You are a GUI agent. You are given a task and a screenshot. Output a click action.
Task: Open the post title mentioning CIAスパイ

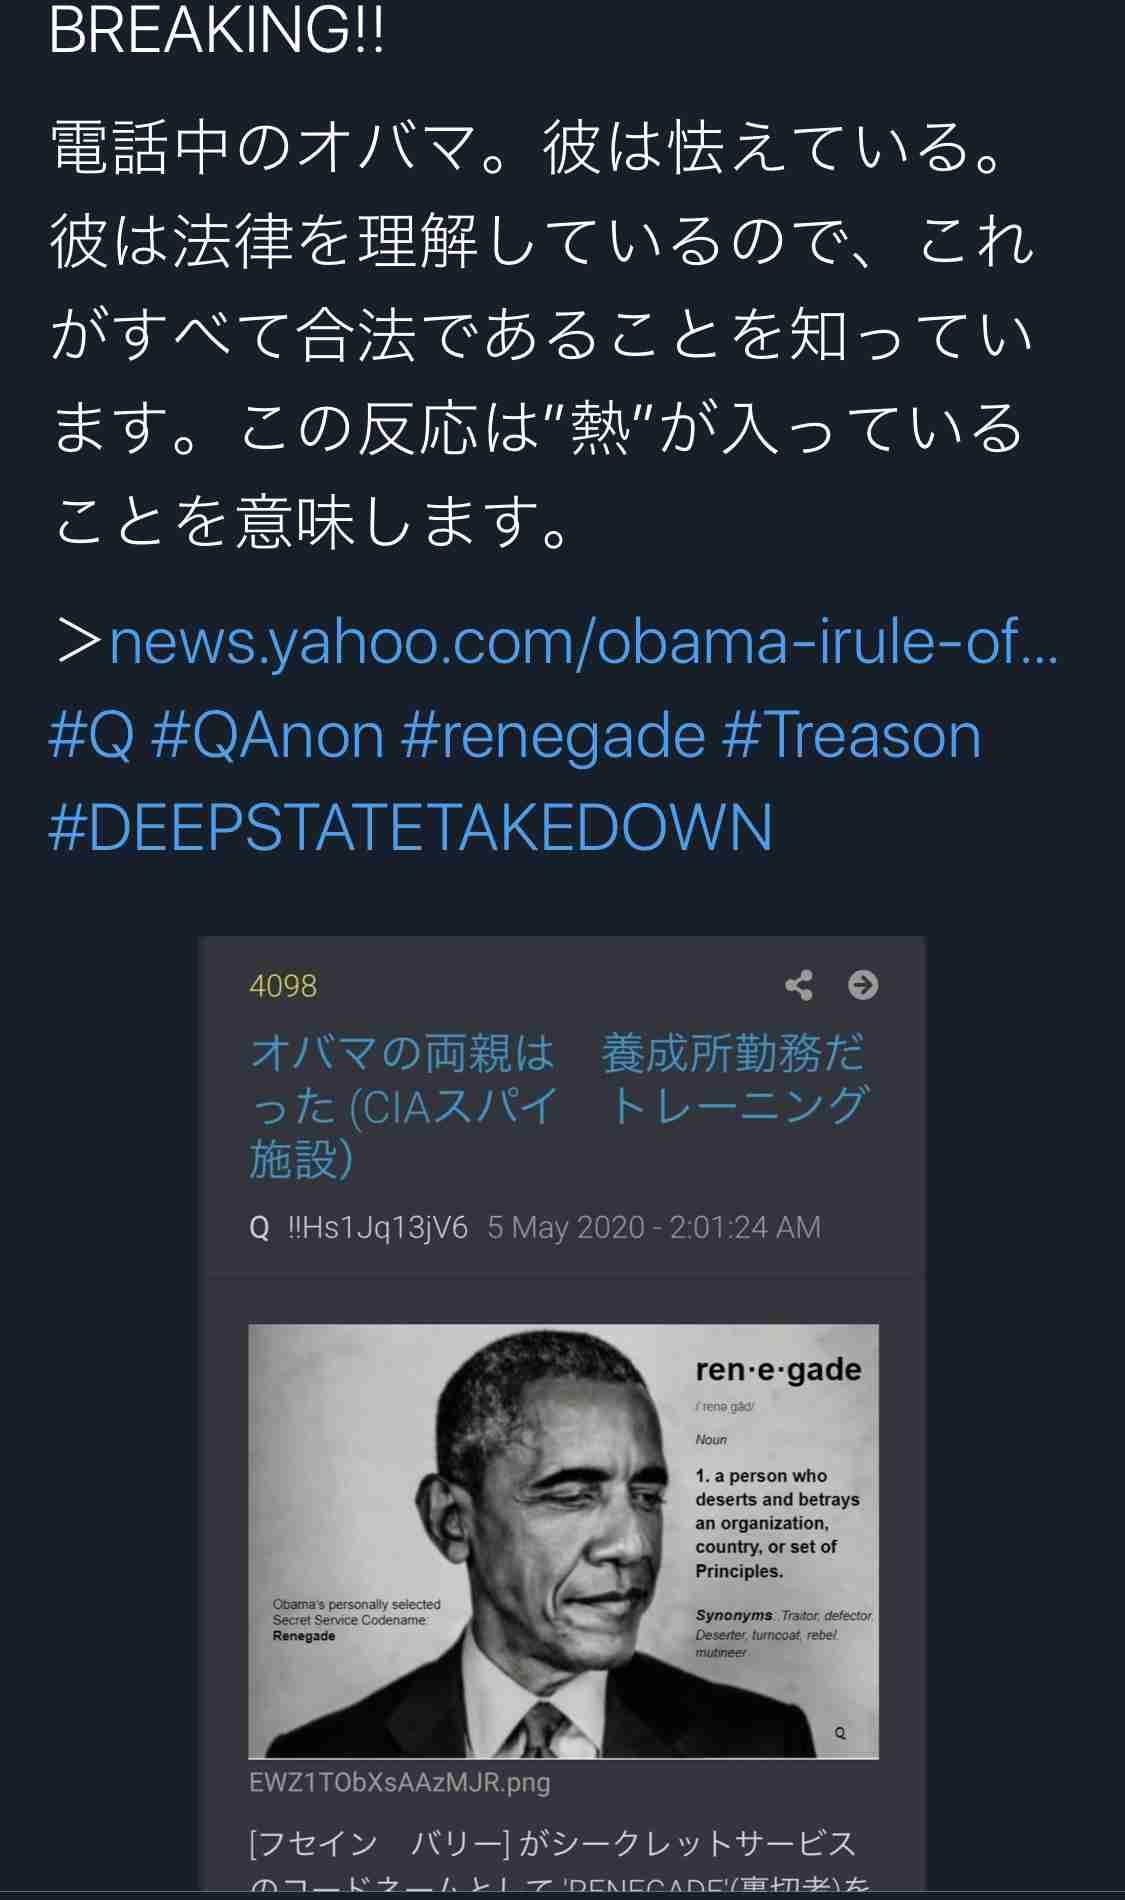tap(557, 1106)
